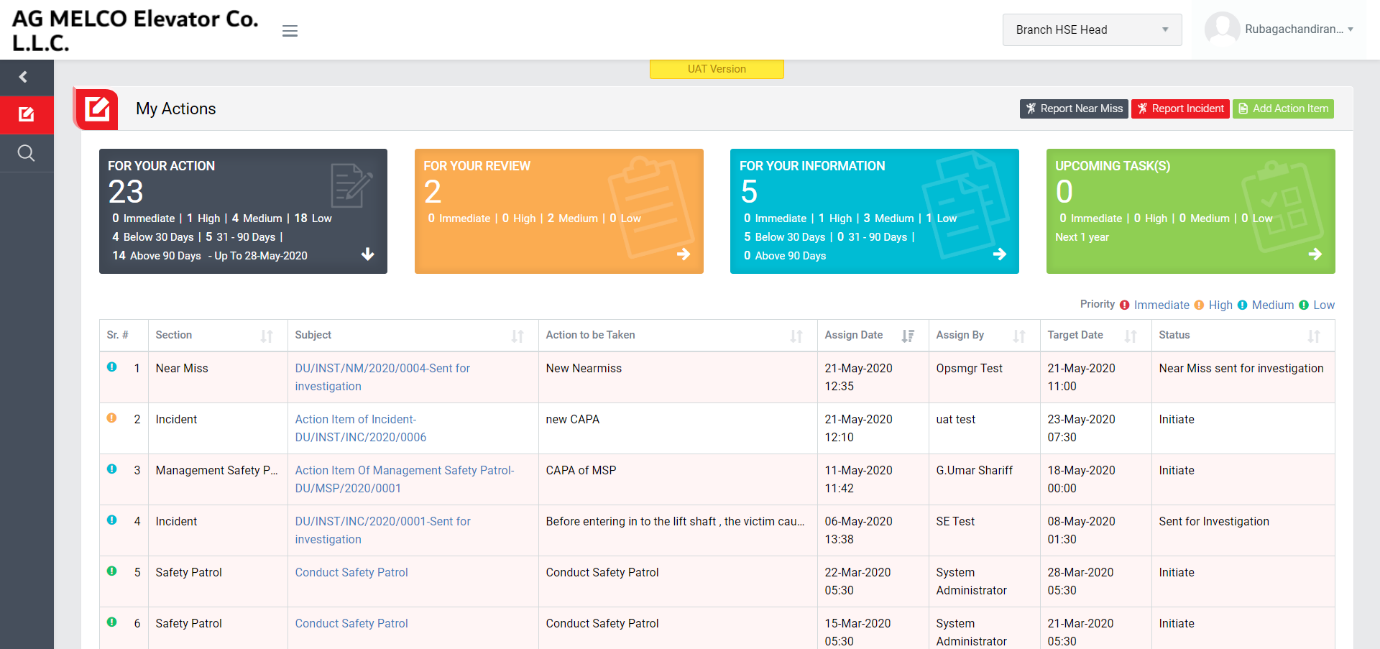Click green priority icon on row 6
The height and width of the screenshot is (649, 1380).
click(112, 622)
